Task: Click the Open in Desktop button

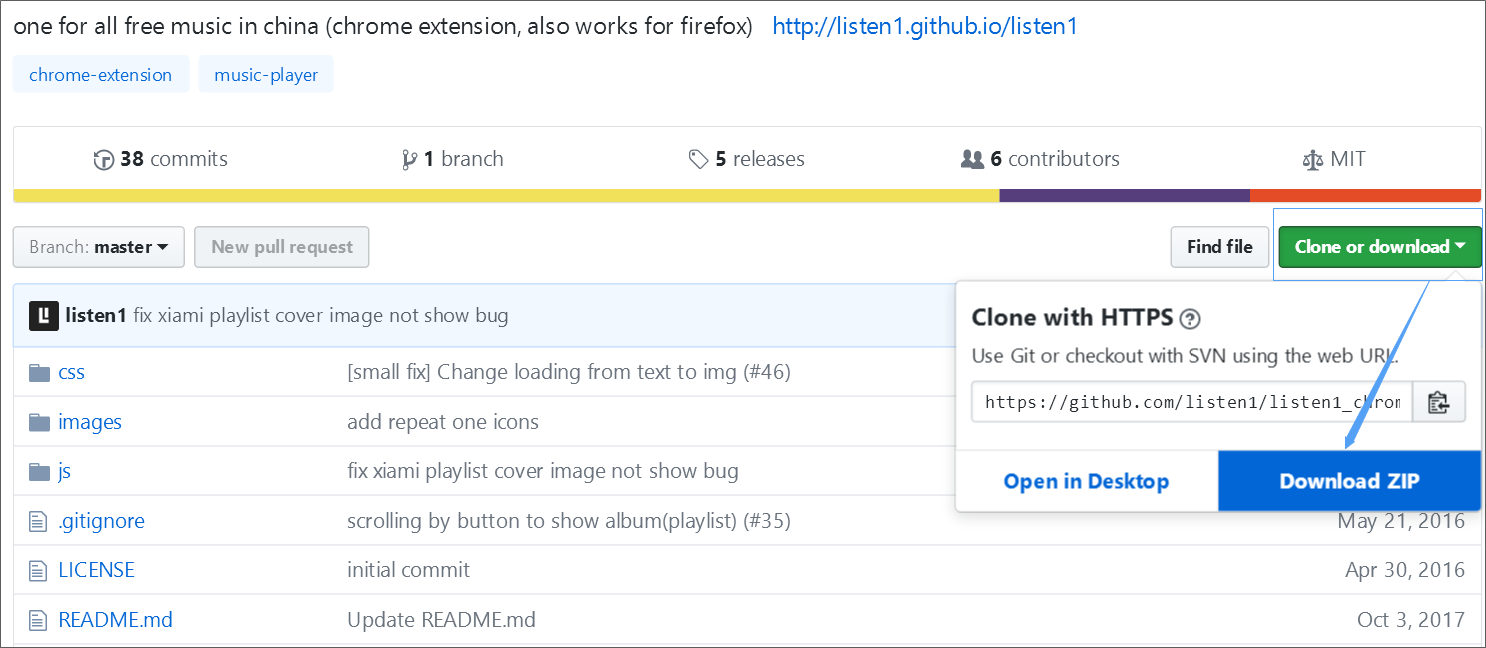Action: pos(1086,481)
